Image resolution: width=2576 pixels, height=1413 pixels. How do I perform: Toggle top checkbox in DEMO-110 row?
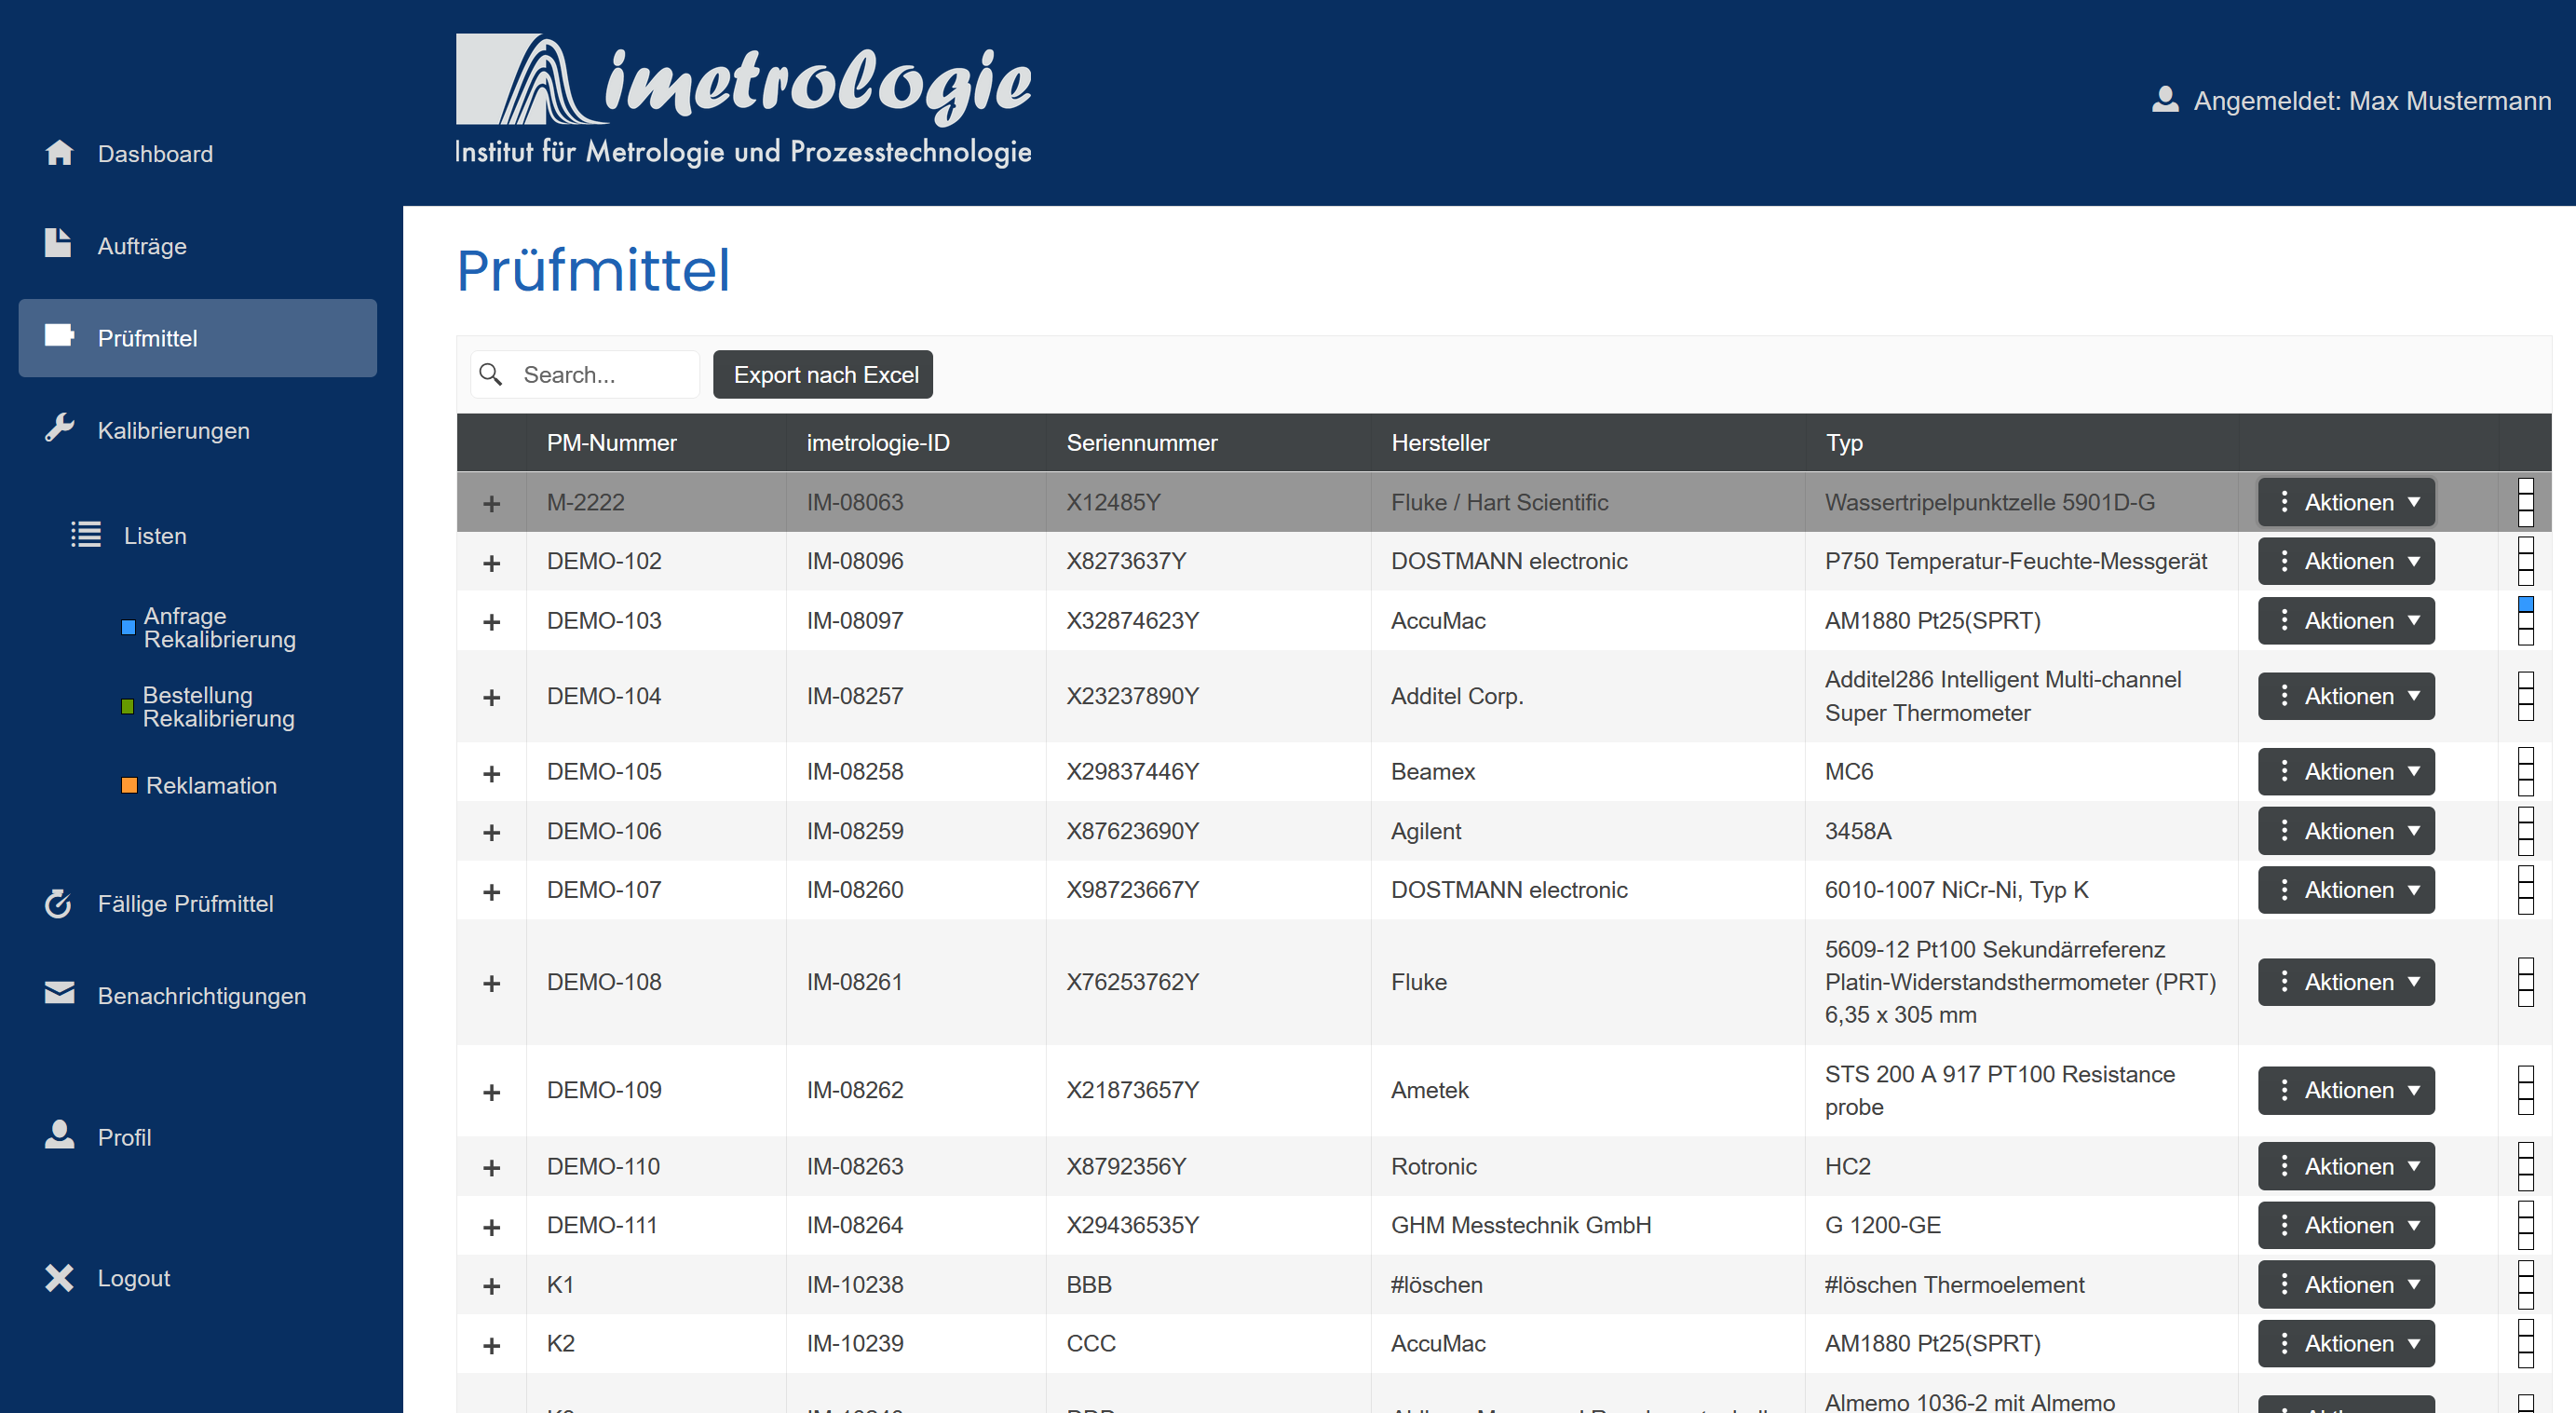point(2525,1150)
